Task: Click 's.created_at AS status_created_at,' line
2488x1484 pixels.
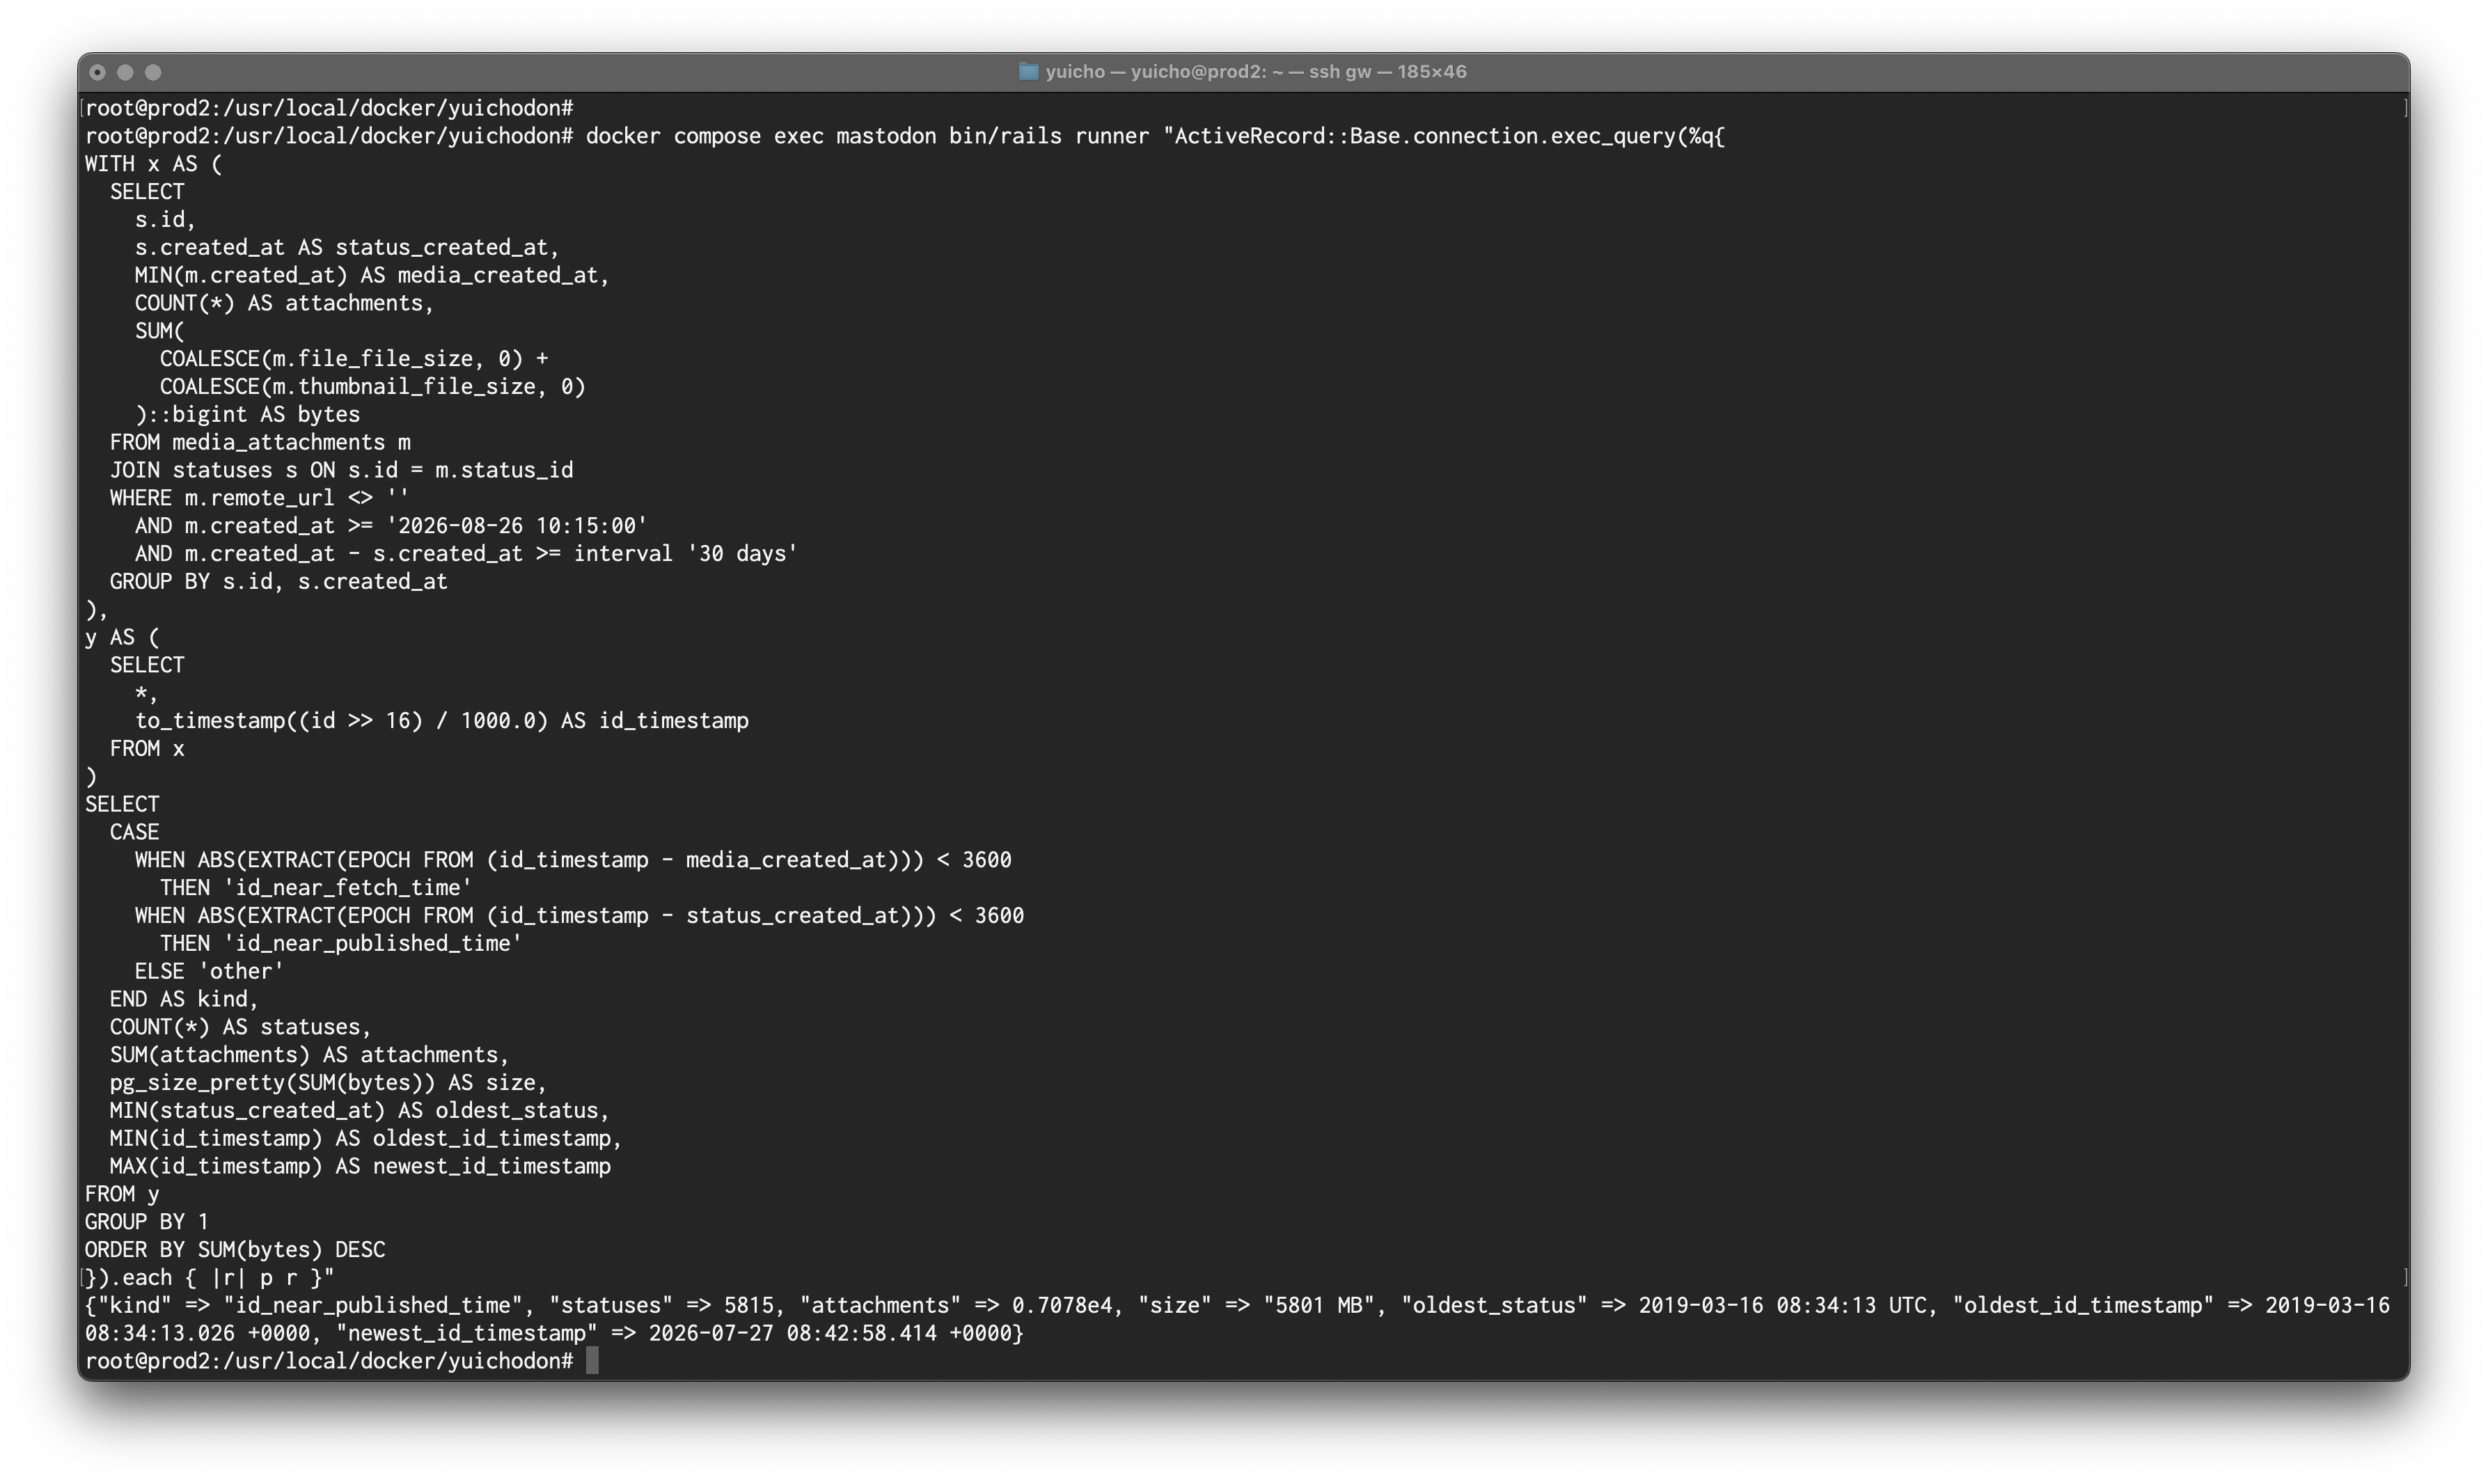Action: coord(347,247)
